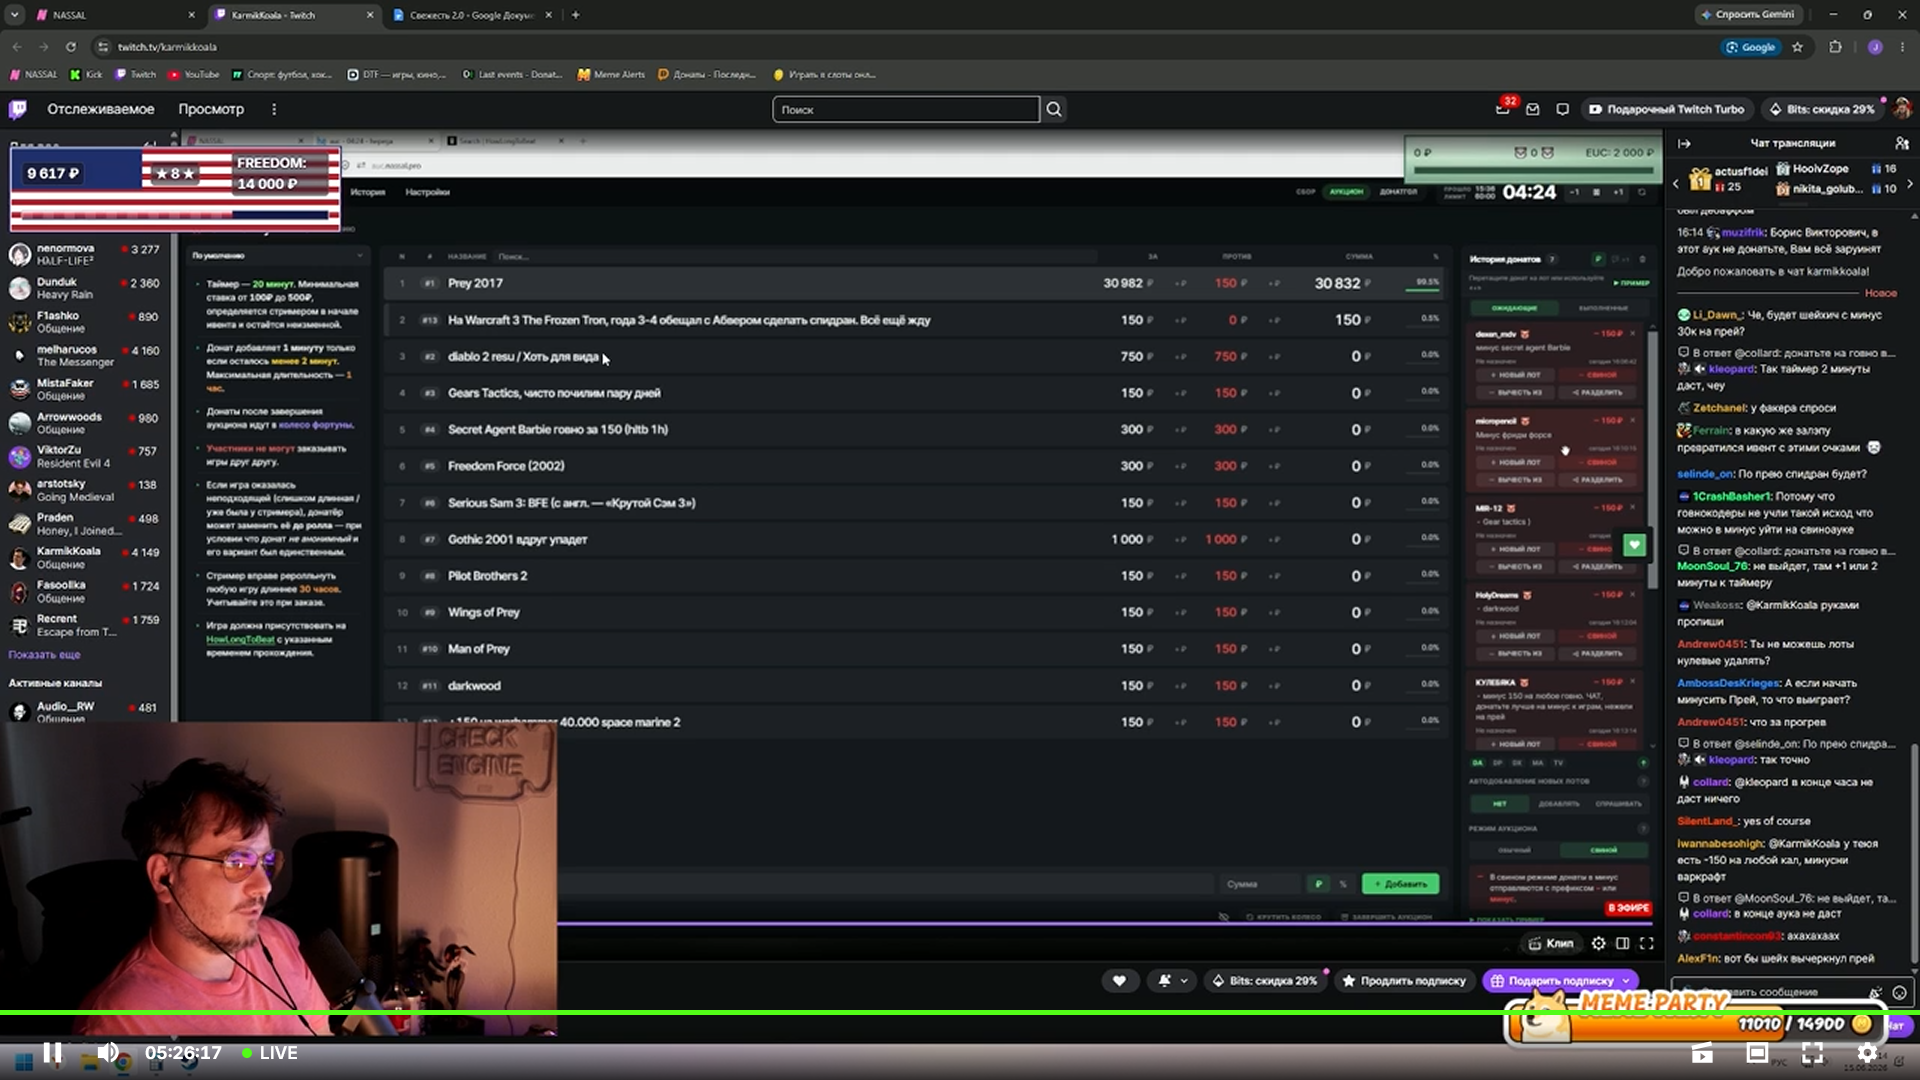The width and height of the screenshot is (1920, 1080).
Task: Open the Last events - Donat bookmark
Action: [512, 74]
